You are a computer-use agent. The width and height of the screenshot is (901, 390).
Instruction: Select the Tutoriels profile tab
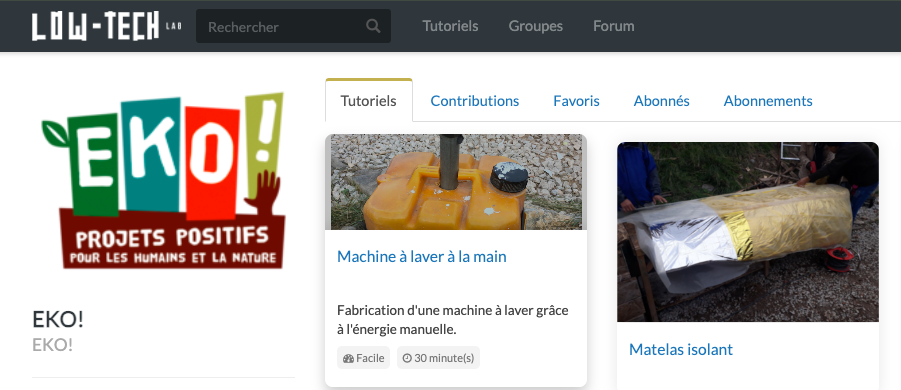pos(368,101)
